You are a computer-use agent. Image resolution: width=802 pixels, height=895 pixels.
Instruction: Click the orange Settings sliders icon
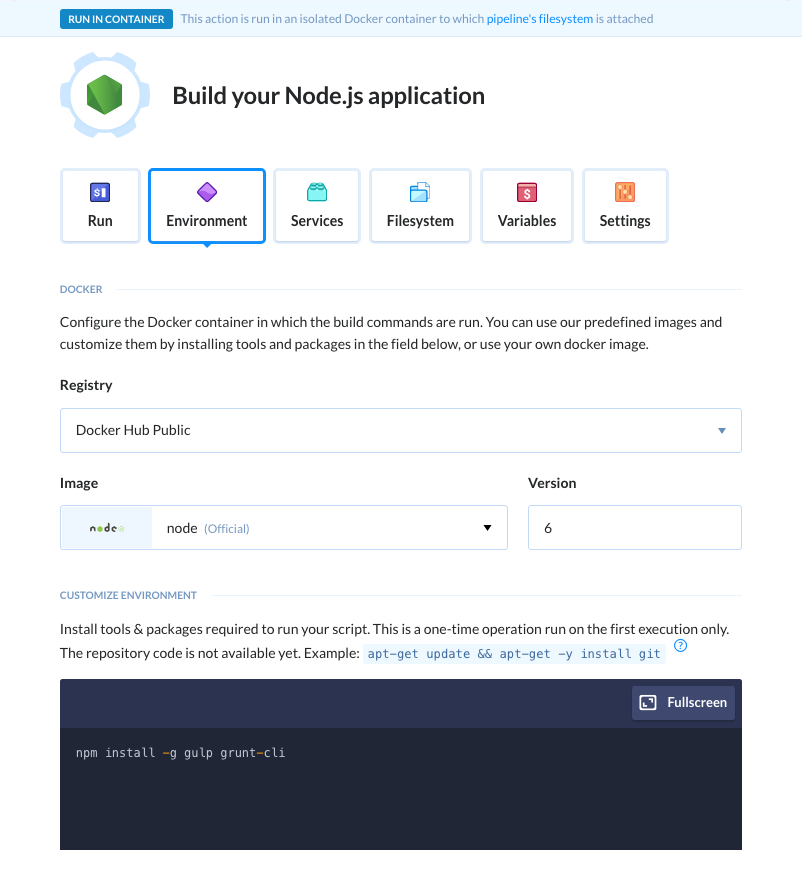625,192
